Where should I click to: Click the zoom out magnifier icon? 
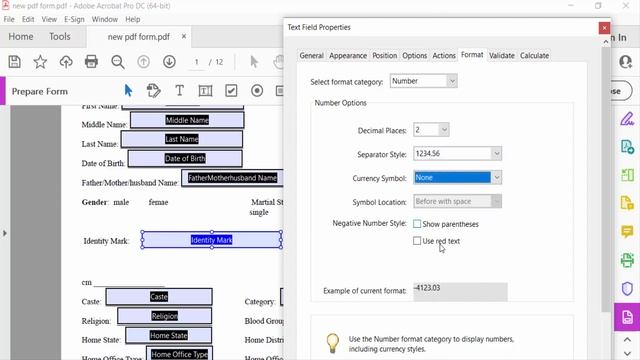click(x=118, y=62)
